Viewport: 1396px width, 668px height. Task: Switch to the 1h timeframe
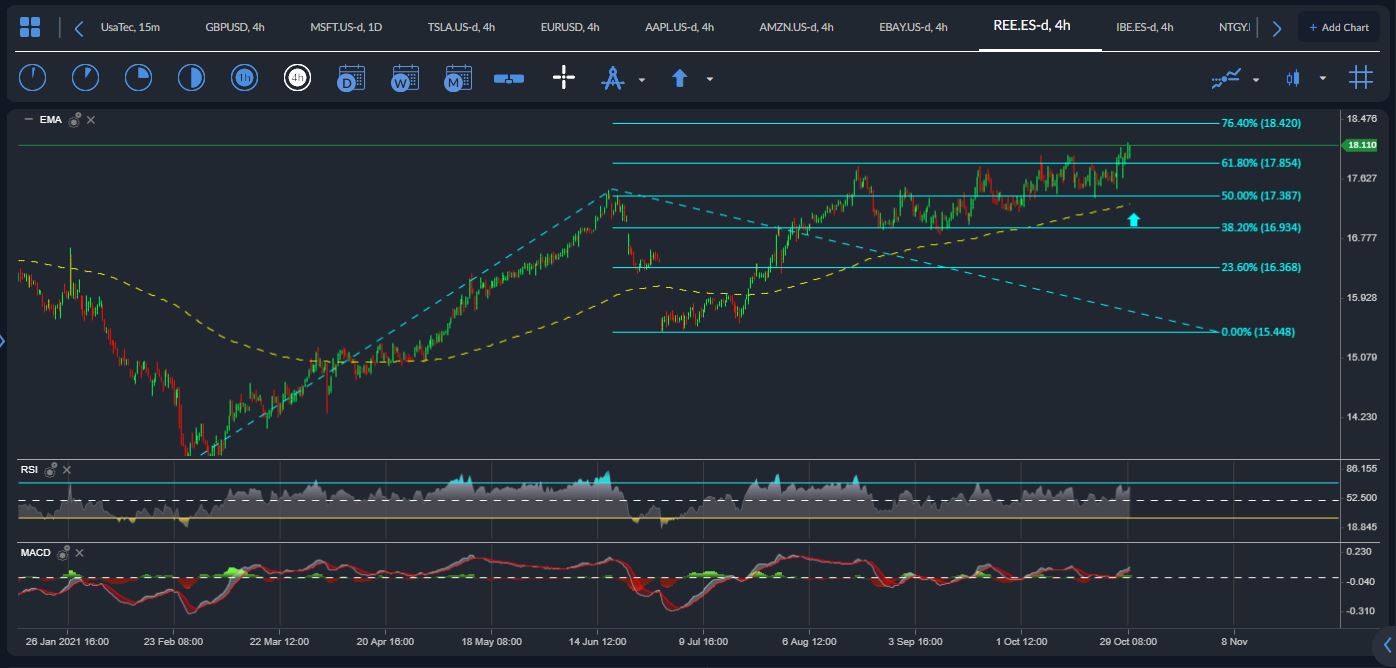pyautogui.click(x=244, y=77)
